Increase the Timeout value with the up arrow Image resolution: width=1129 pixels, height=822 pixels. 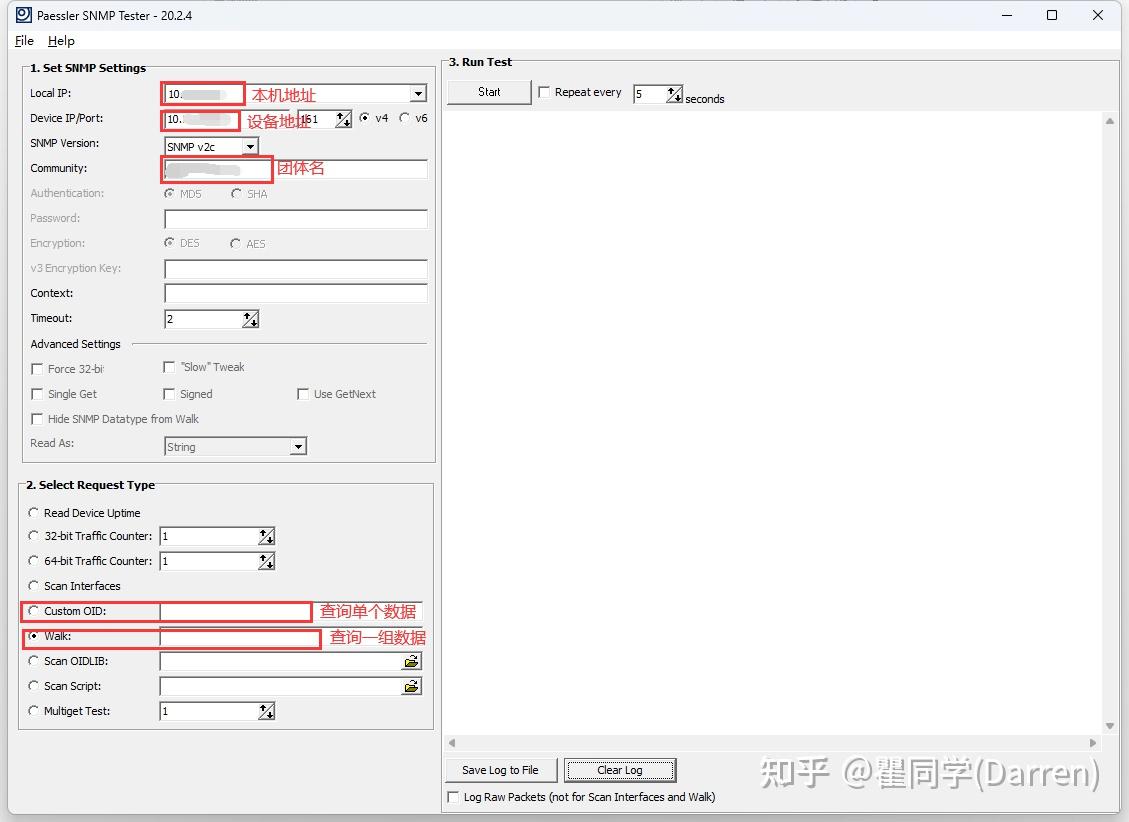pyautogui.click(x=249, y=314)
